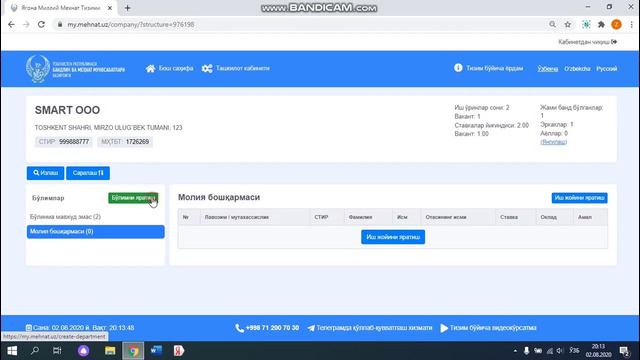The width and height of the screenshot is (640, 360).
Task: Open the Chrome profile avatar
Action: point(616,24)
